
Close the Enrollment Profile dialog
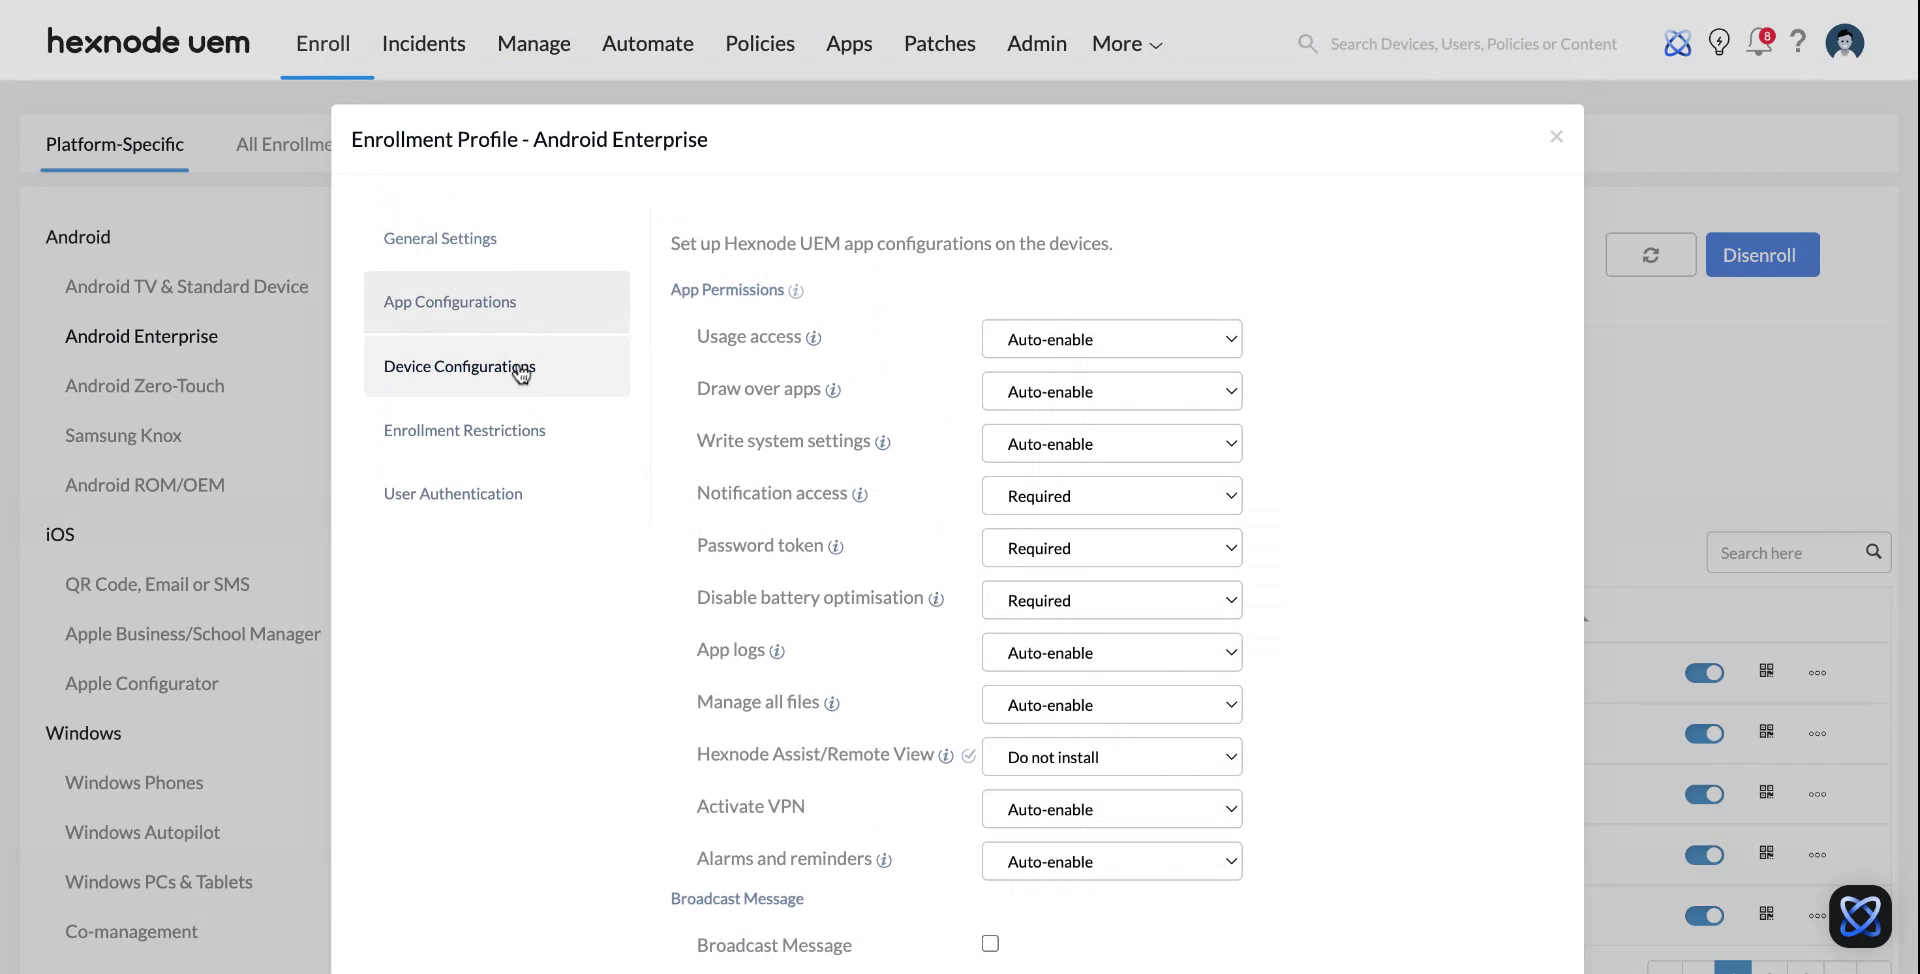tap(1556, 137)
